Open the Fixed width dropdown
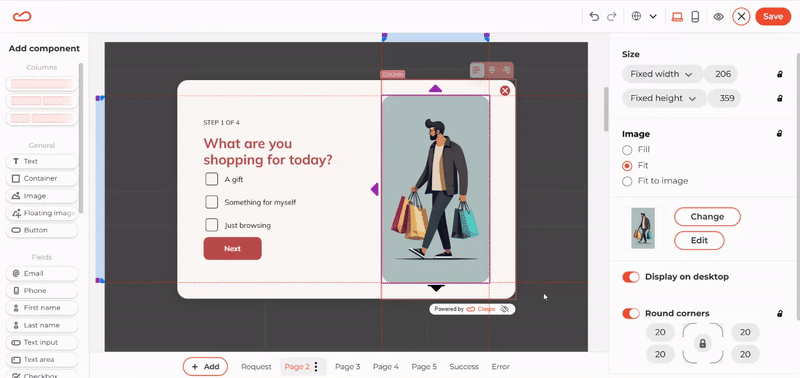 point(662,74)
